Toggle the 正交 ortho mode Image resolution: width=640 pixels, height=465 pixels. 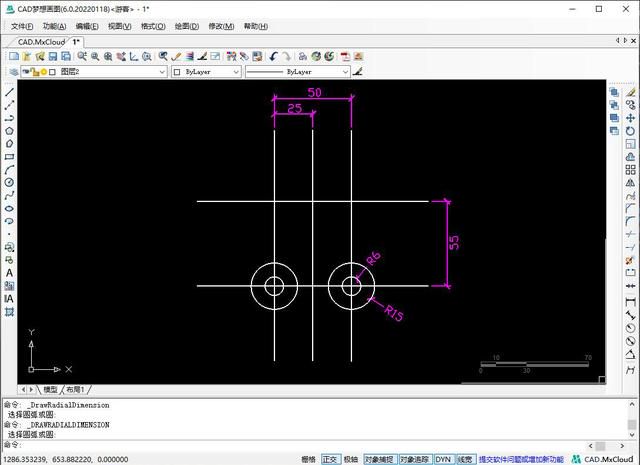click(x=330, y=459)
